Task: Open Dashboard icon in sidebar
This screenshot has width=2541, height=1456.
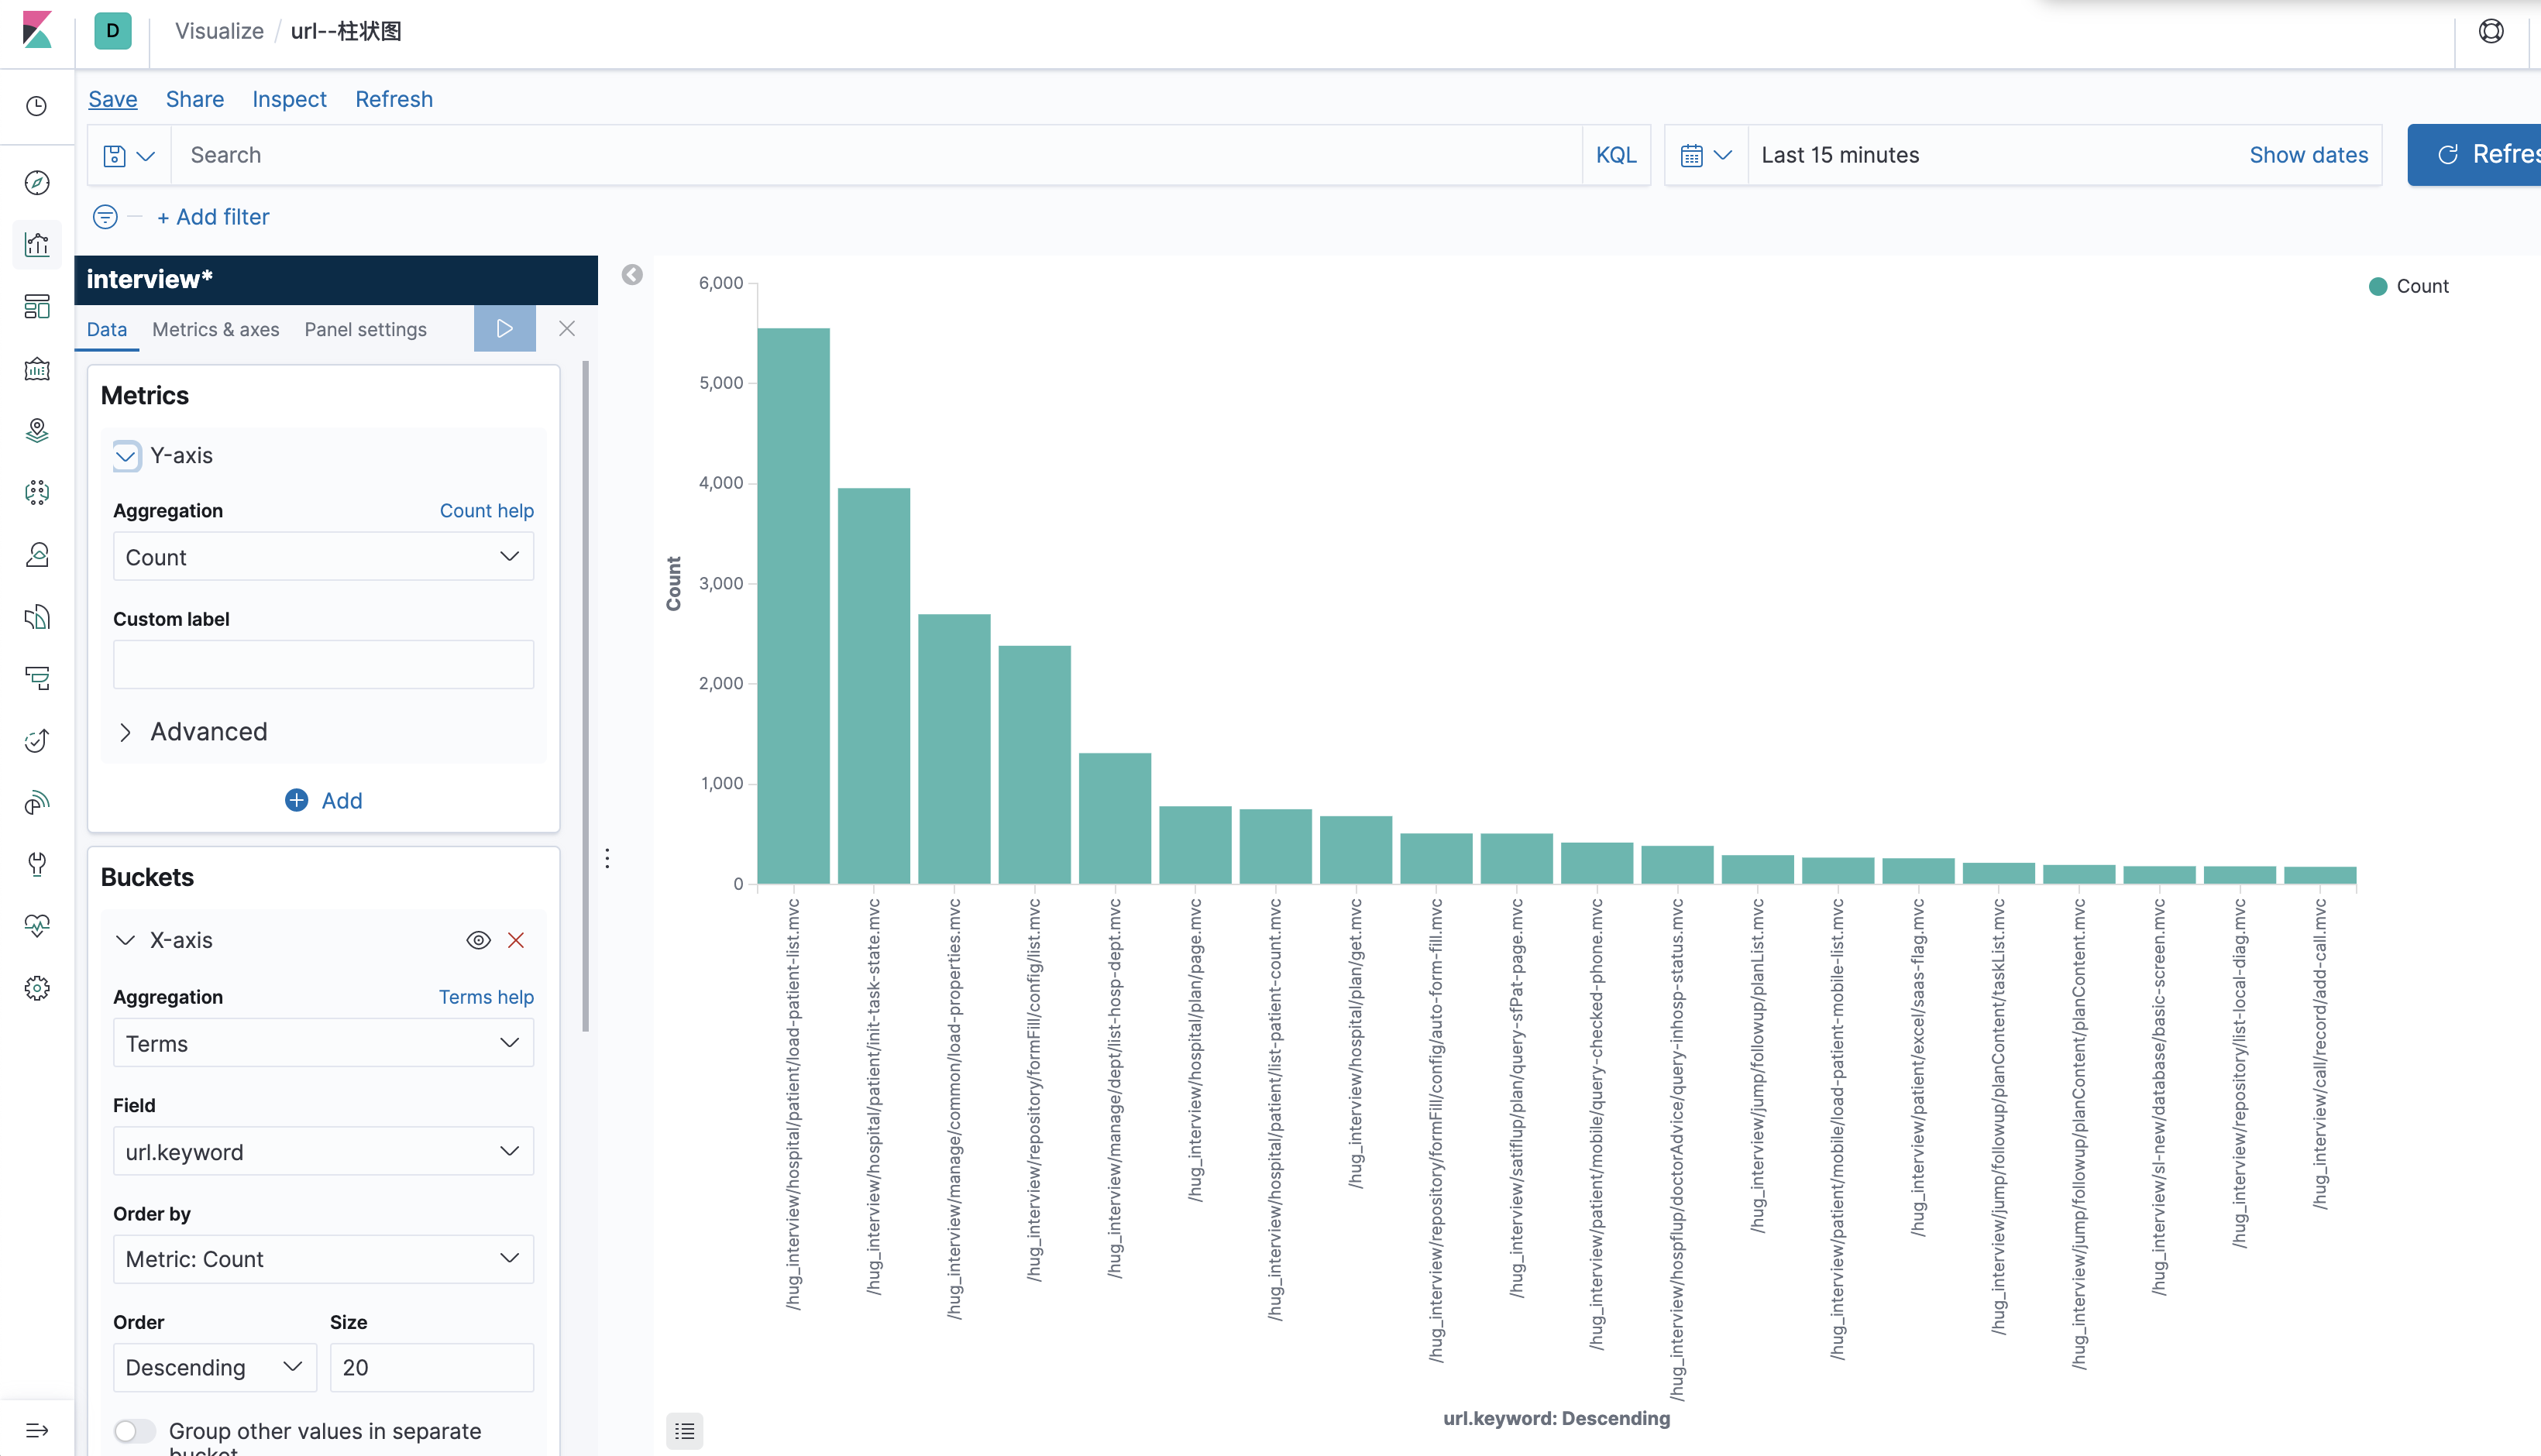Action: click(37, 307)
